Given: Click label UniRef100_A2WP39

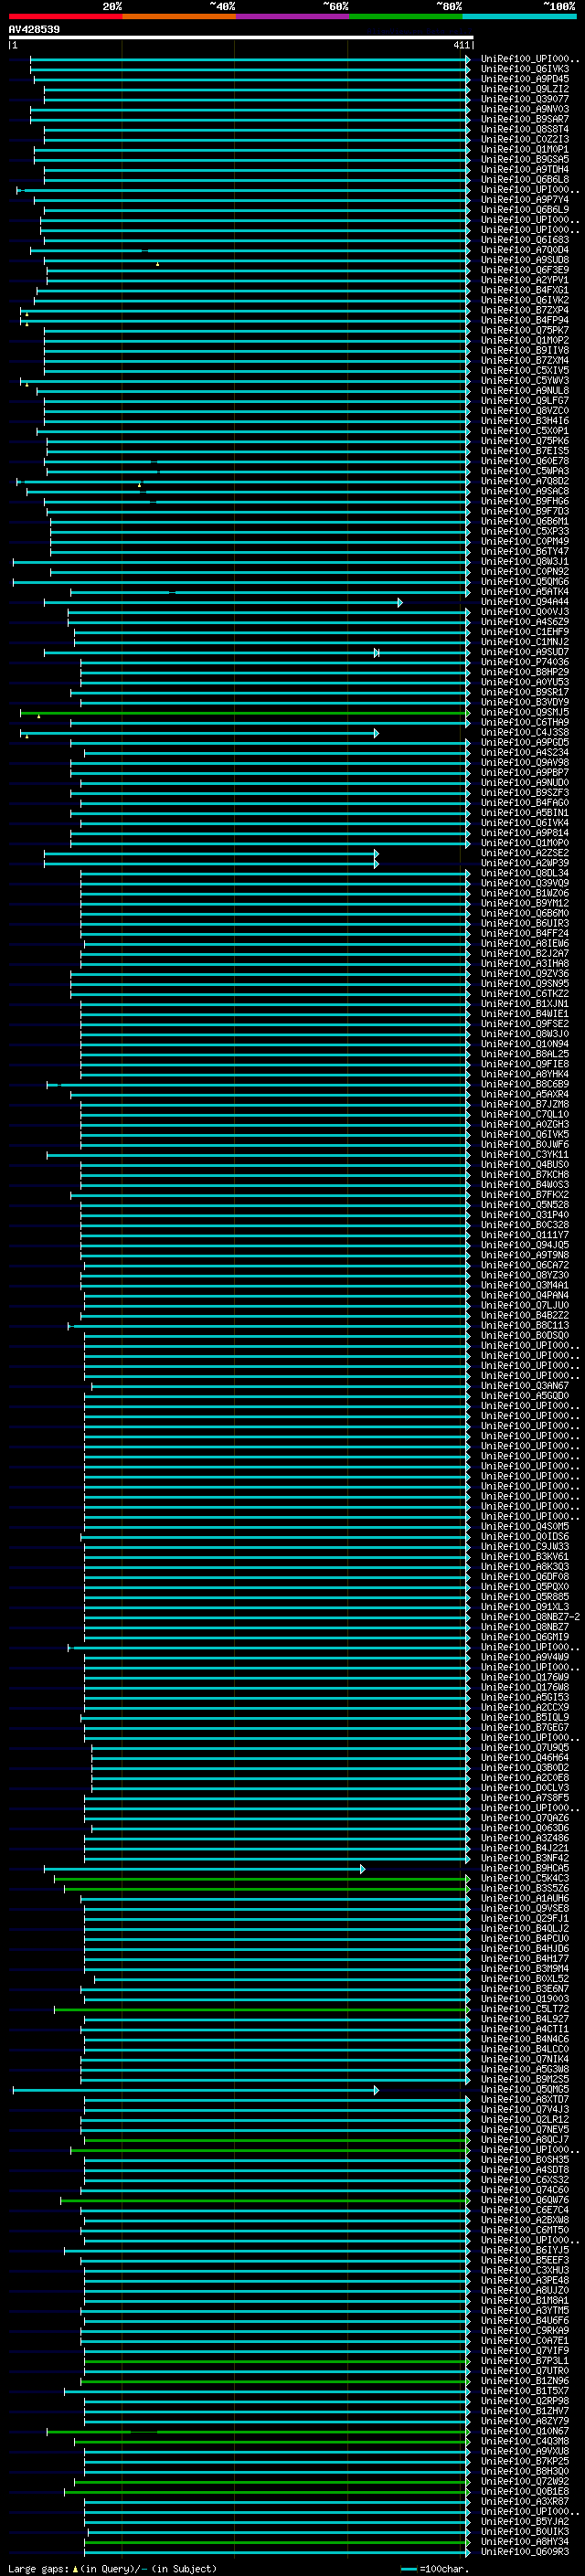Looking at the screenshot, I should click(x=525, y=863).
